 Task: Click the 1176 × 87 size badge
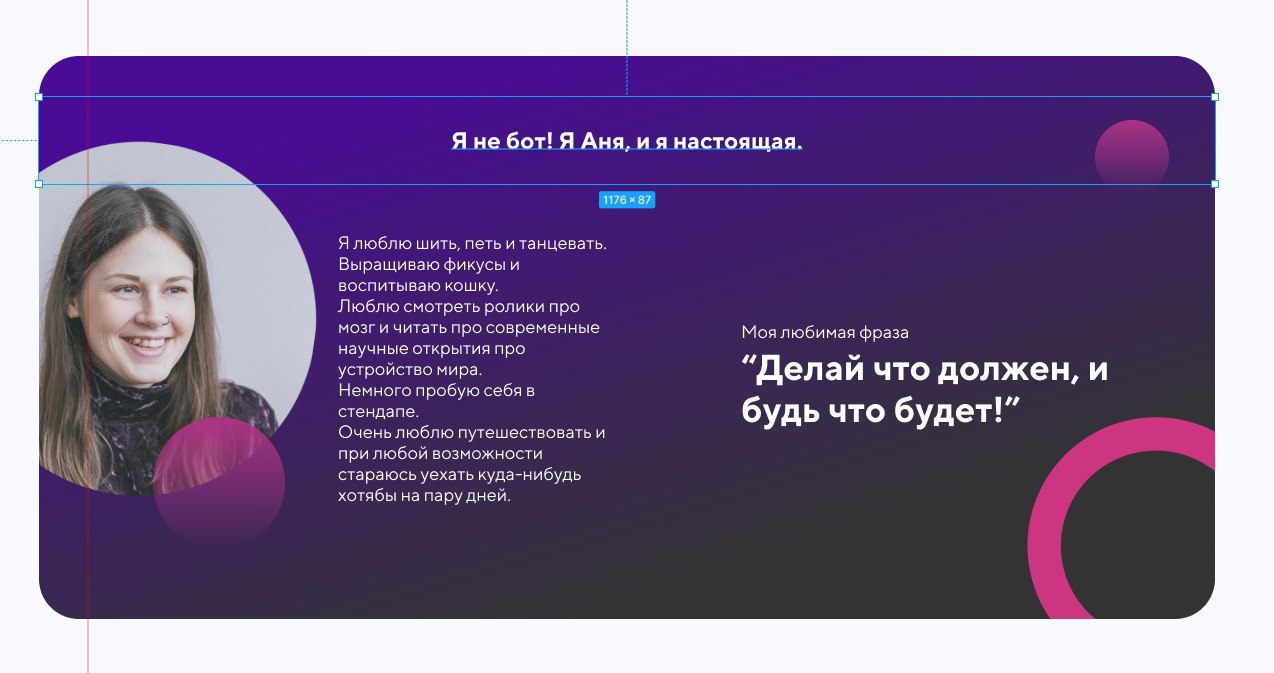[x=627, y=200]
